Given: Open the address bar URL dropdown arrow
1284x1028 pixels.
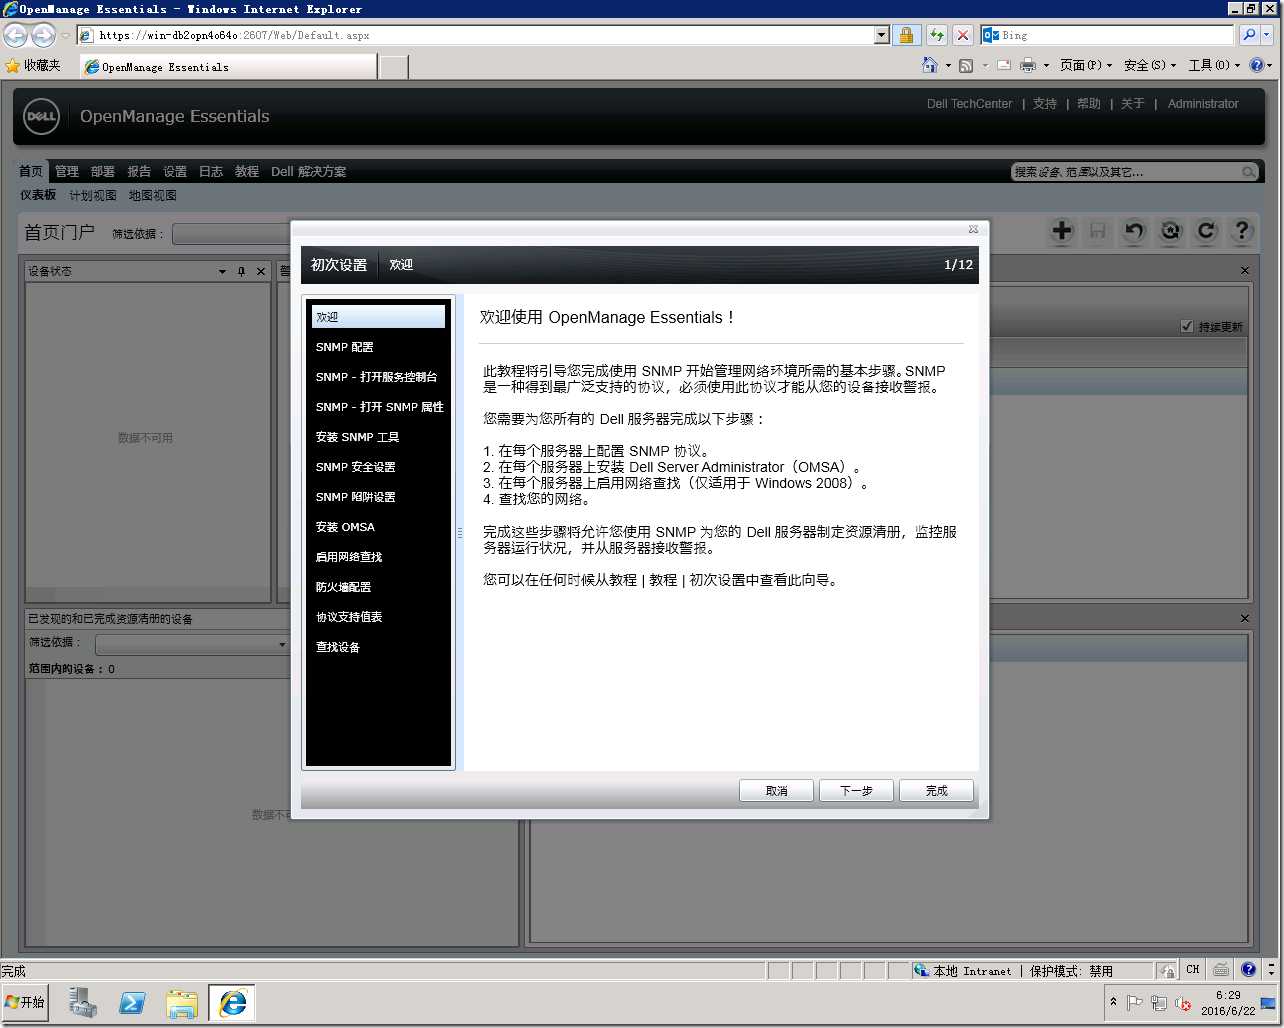Looking at the screenshot, I should 881,35.
